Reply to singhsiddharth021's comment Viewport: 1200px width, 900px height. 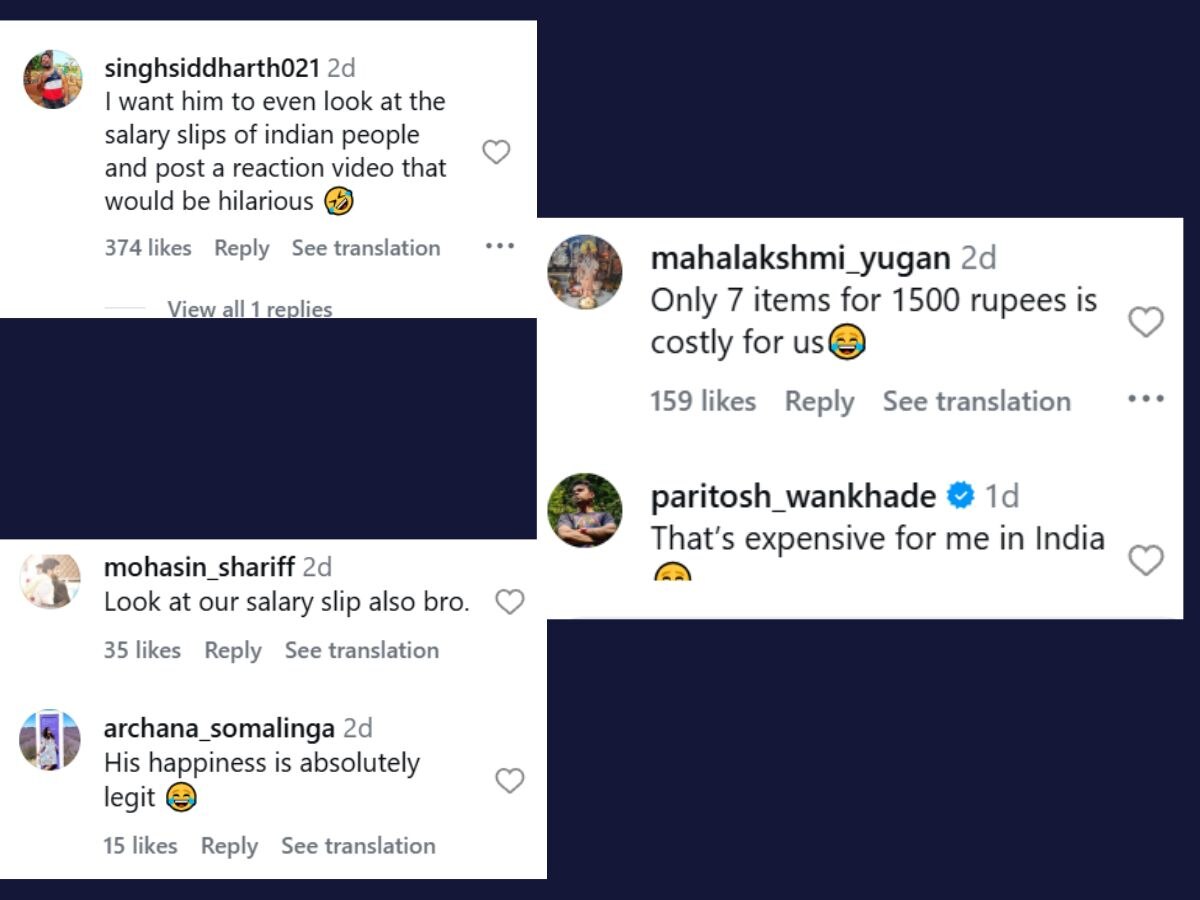[x=242, y=248]
